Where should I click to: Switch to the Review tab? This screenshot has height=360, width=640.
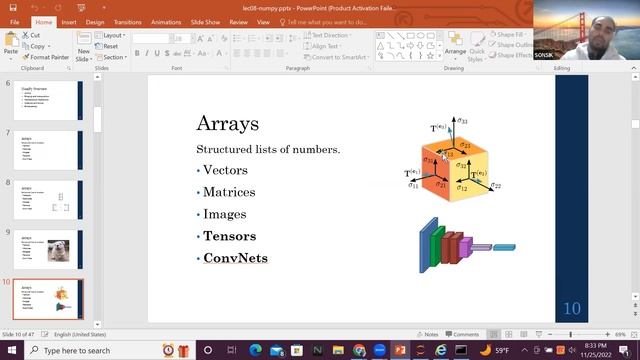pos(238,22)
